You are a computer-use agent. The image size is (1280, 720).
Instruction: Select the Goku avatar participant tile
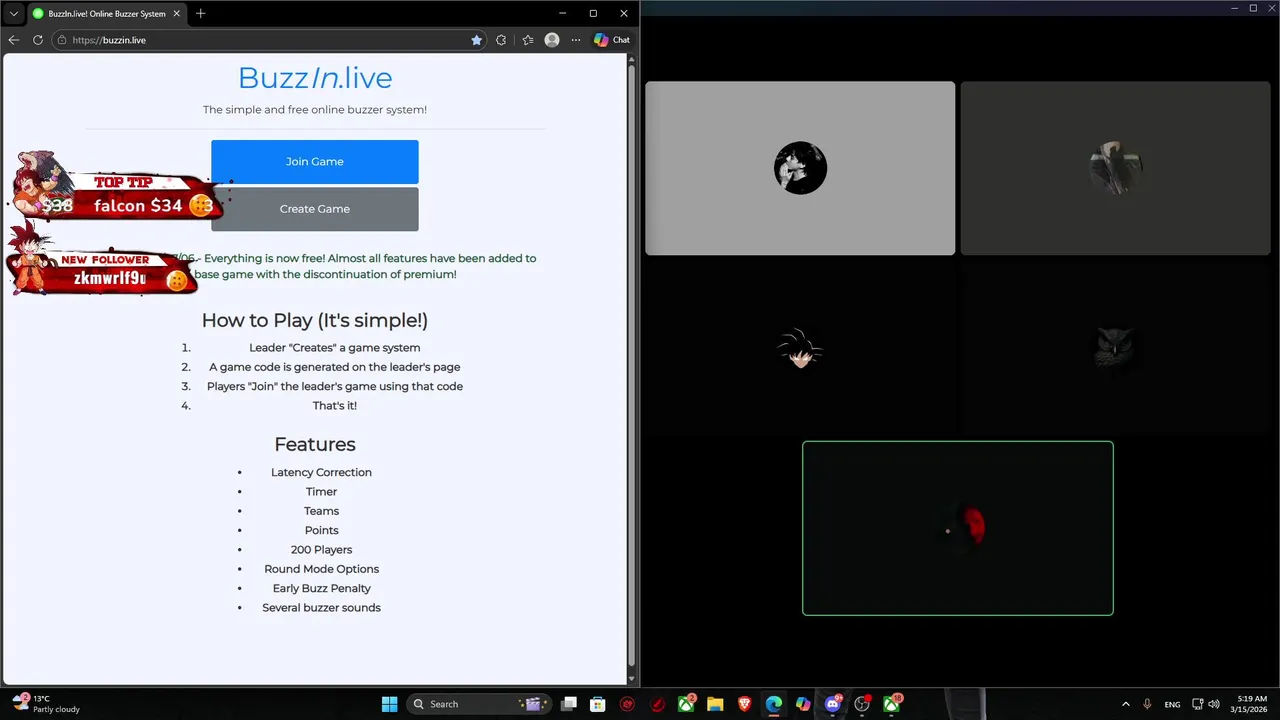click(800, 348)
